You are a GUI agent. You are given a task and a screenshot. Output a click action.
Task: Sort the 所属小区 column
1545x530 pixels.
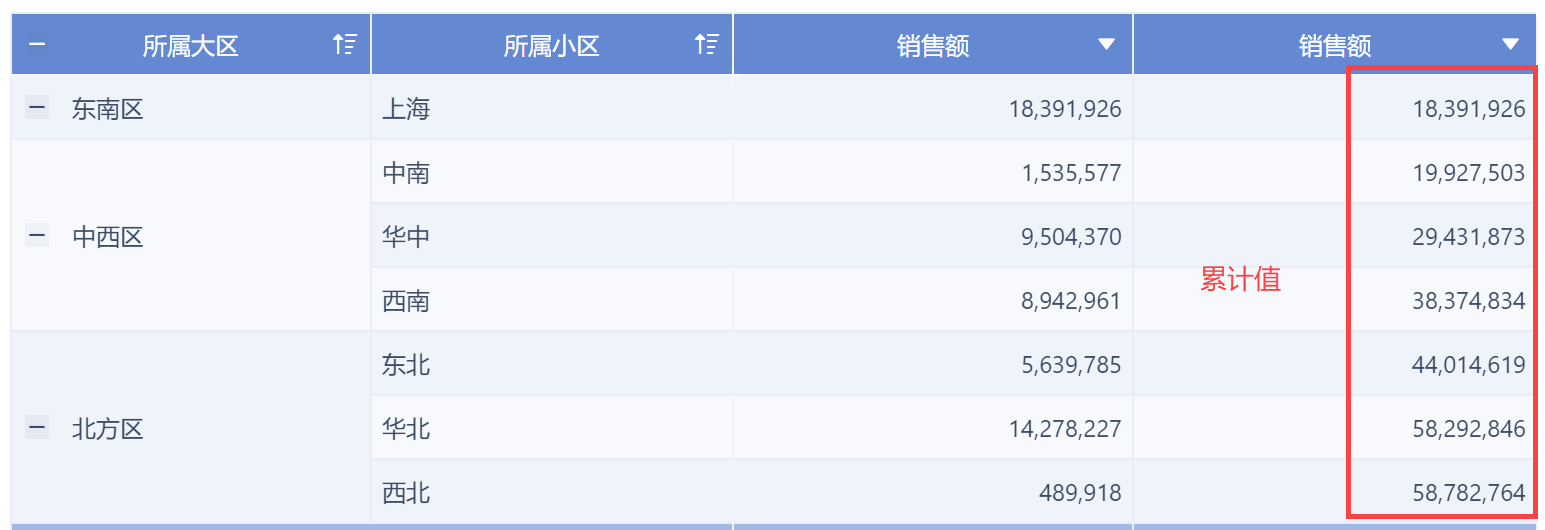click(706, 44)
